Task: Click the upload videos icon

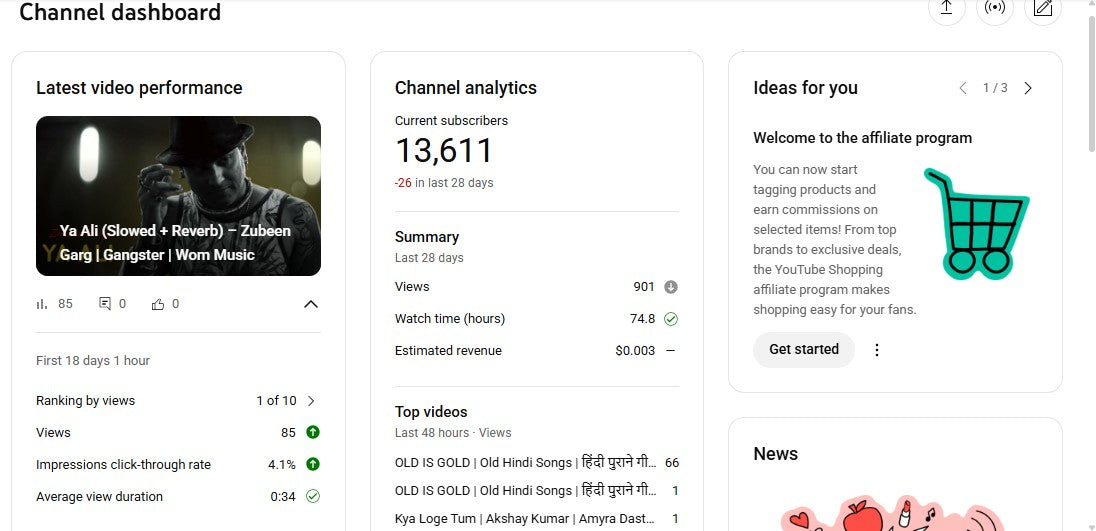Action: point(946,8)
